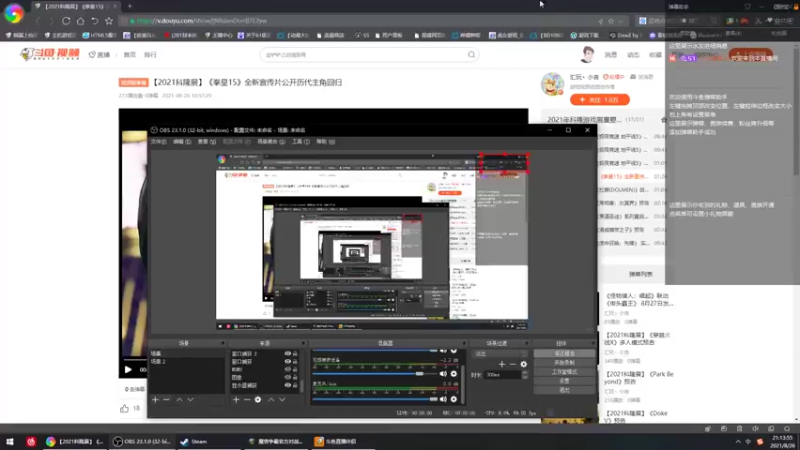Move source down in Sources panel
Screen dimensions: 800x450
282,400
